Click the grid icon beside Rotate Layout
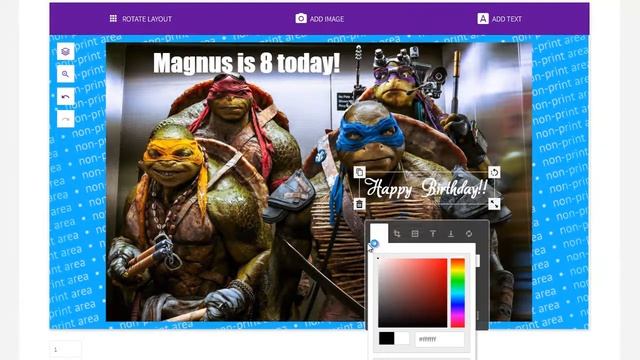Image resolution: width=640 pixels, height=360 pixels. tap(113, 18)
